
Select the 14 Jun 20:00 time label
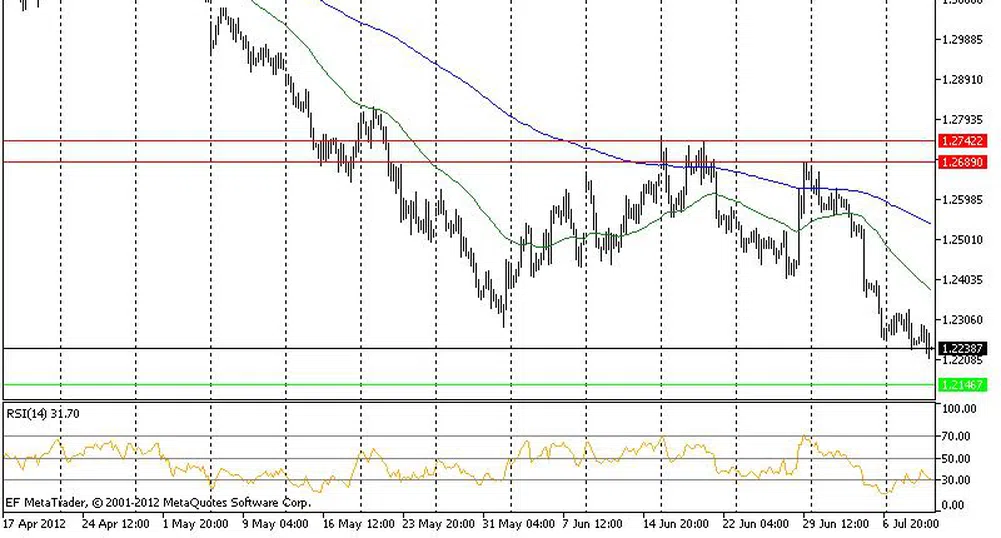click(677, 523)
